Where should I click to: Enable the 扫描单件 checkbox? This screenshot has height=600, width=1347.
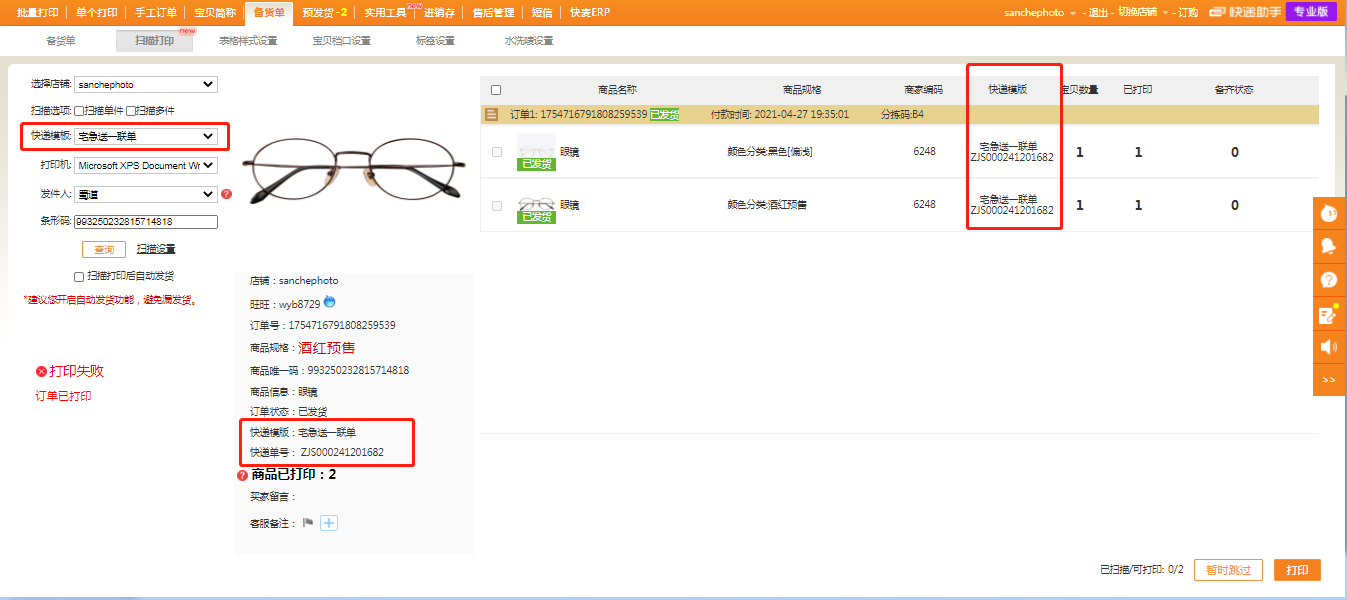(x=79, y=111)
